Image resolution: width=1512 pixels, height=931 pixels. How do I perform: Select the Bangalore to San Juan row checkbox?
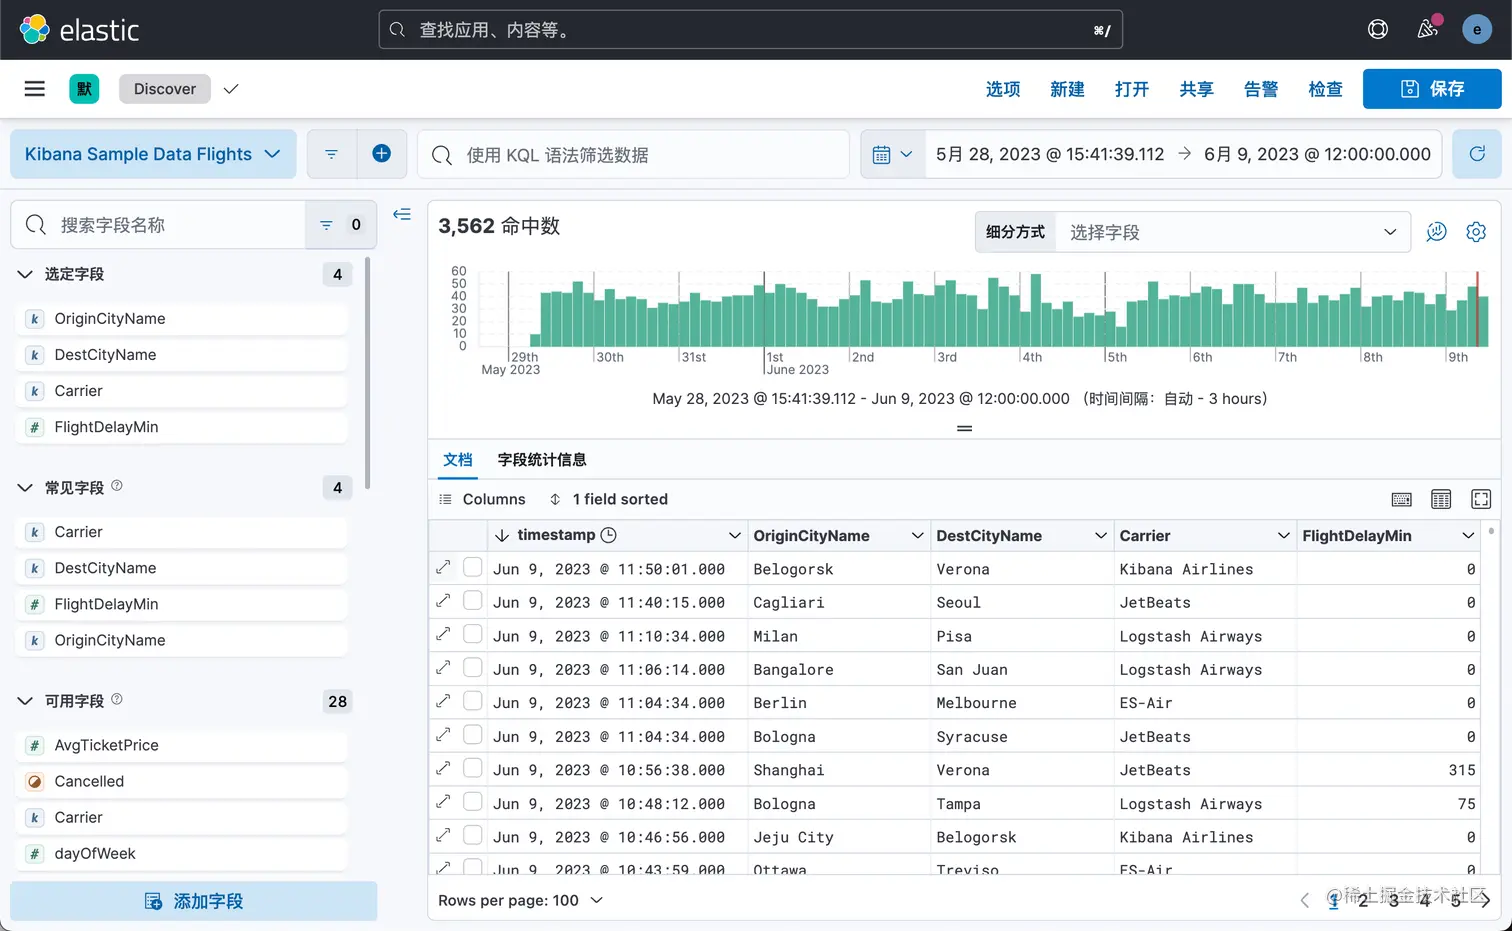tap(473, 667)
